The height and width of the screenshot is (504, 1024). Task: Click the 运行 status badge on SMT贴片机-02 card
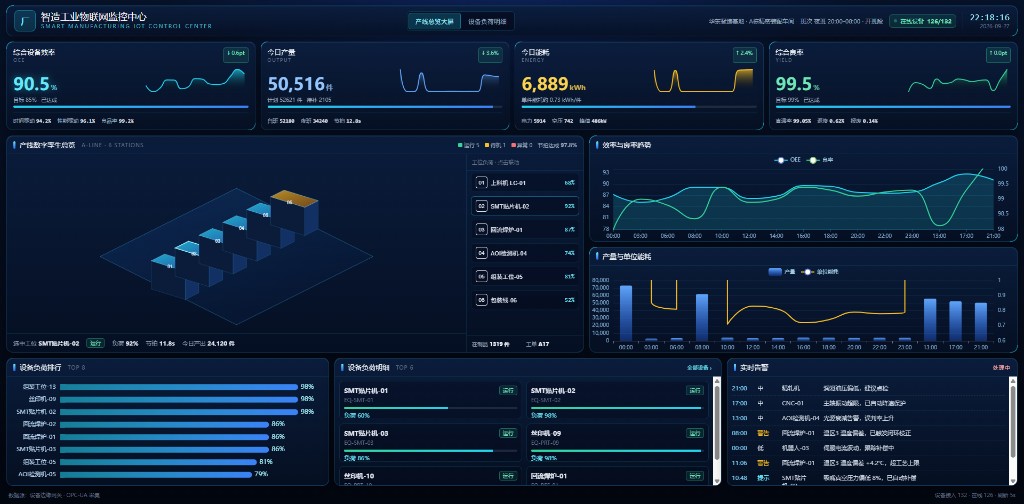click(x=695, y=390)
